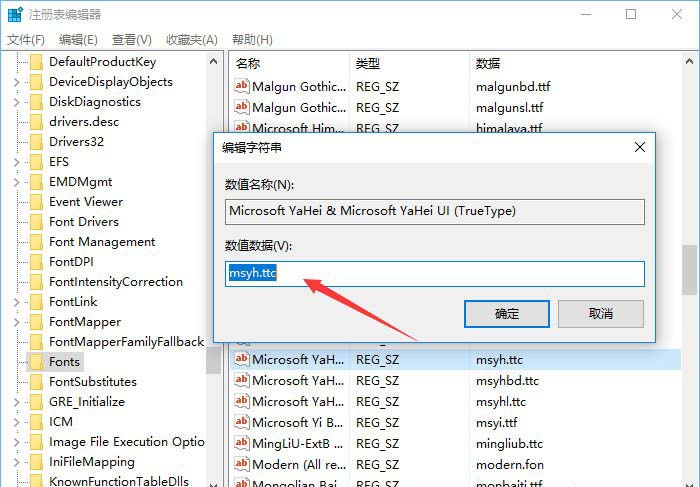Close the 编辑字符串 dialog with X
Viewport: 700px width, 487px height.
639,147
